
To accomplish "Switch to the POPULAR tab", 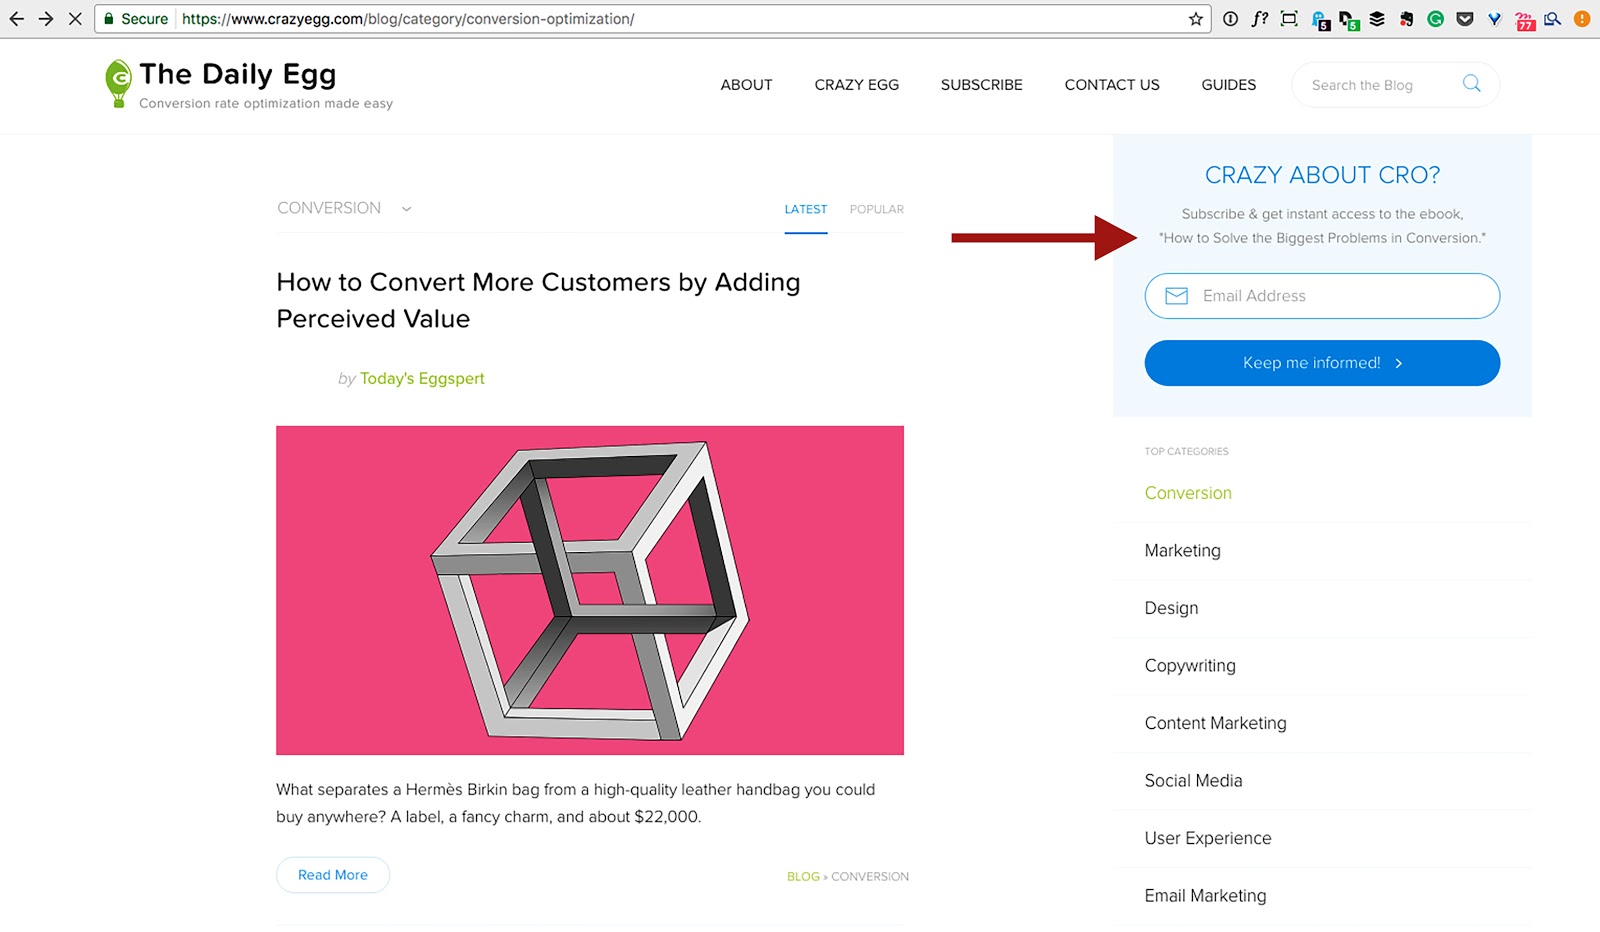I will click(876, 209).
